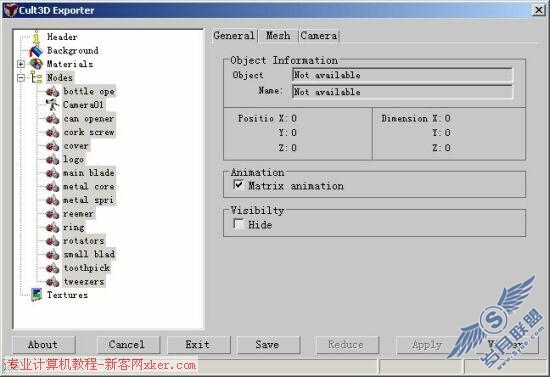Viewport: 550px width, 377px height.
Task: Click the metal spri node icon
Action: point(52,200)
